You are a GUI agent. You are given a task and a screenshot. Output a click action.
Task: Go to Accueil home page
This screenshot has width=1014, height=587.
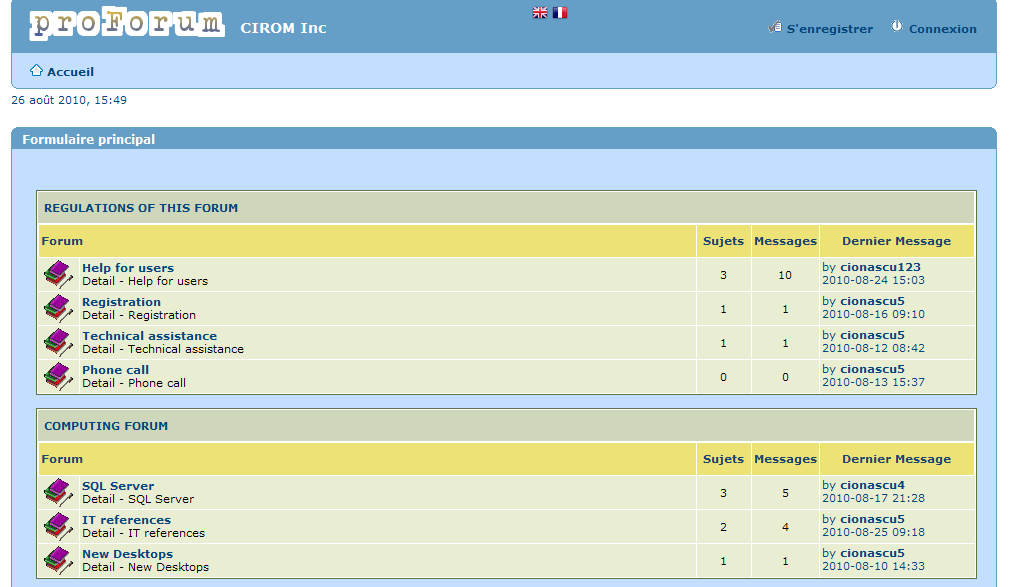[70, 72]
